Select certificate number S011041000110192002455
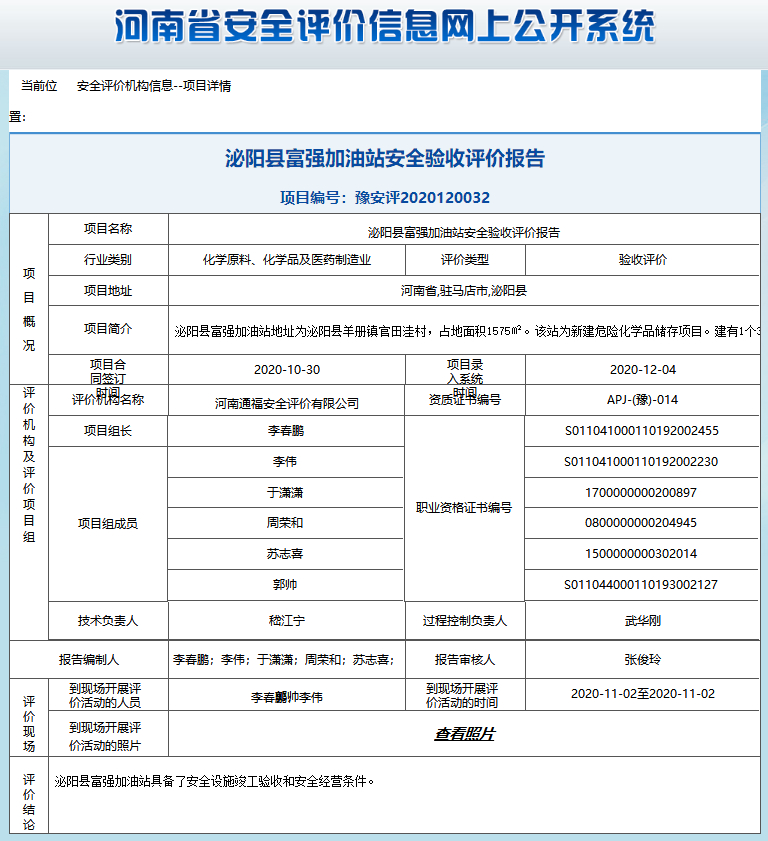Viewport: 768px width, 841px height. (x=642, y=431)
